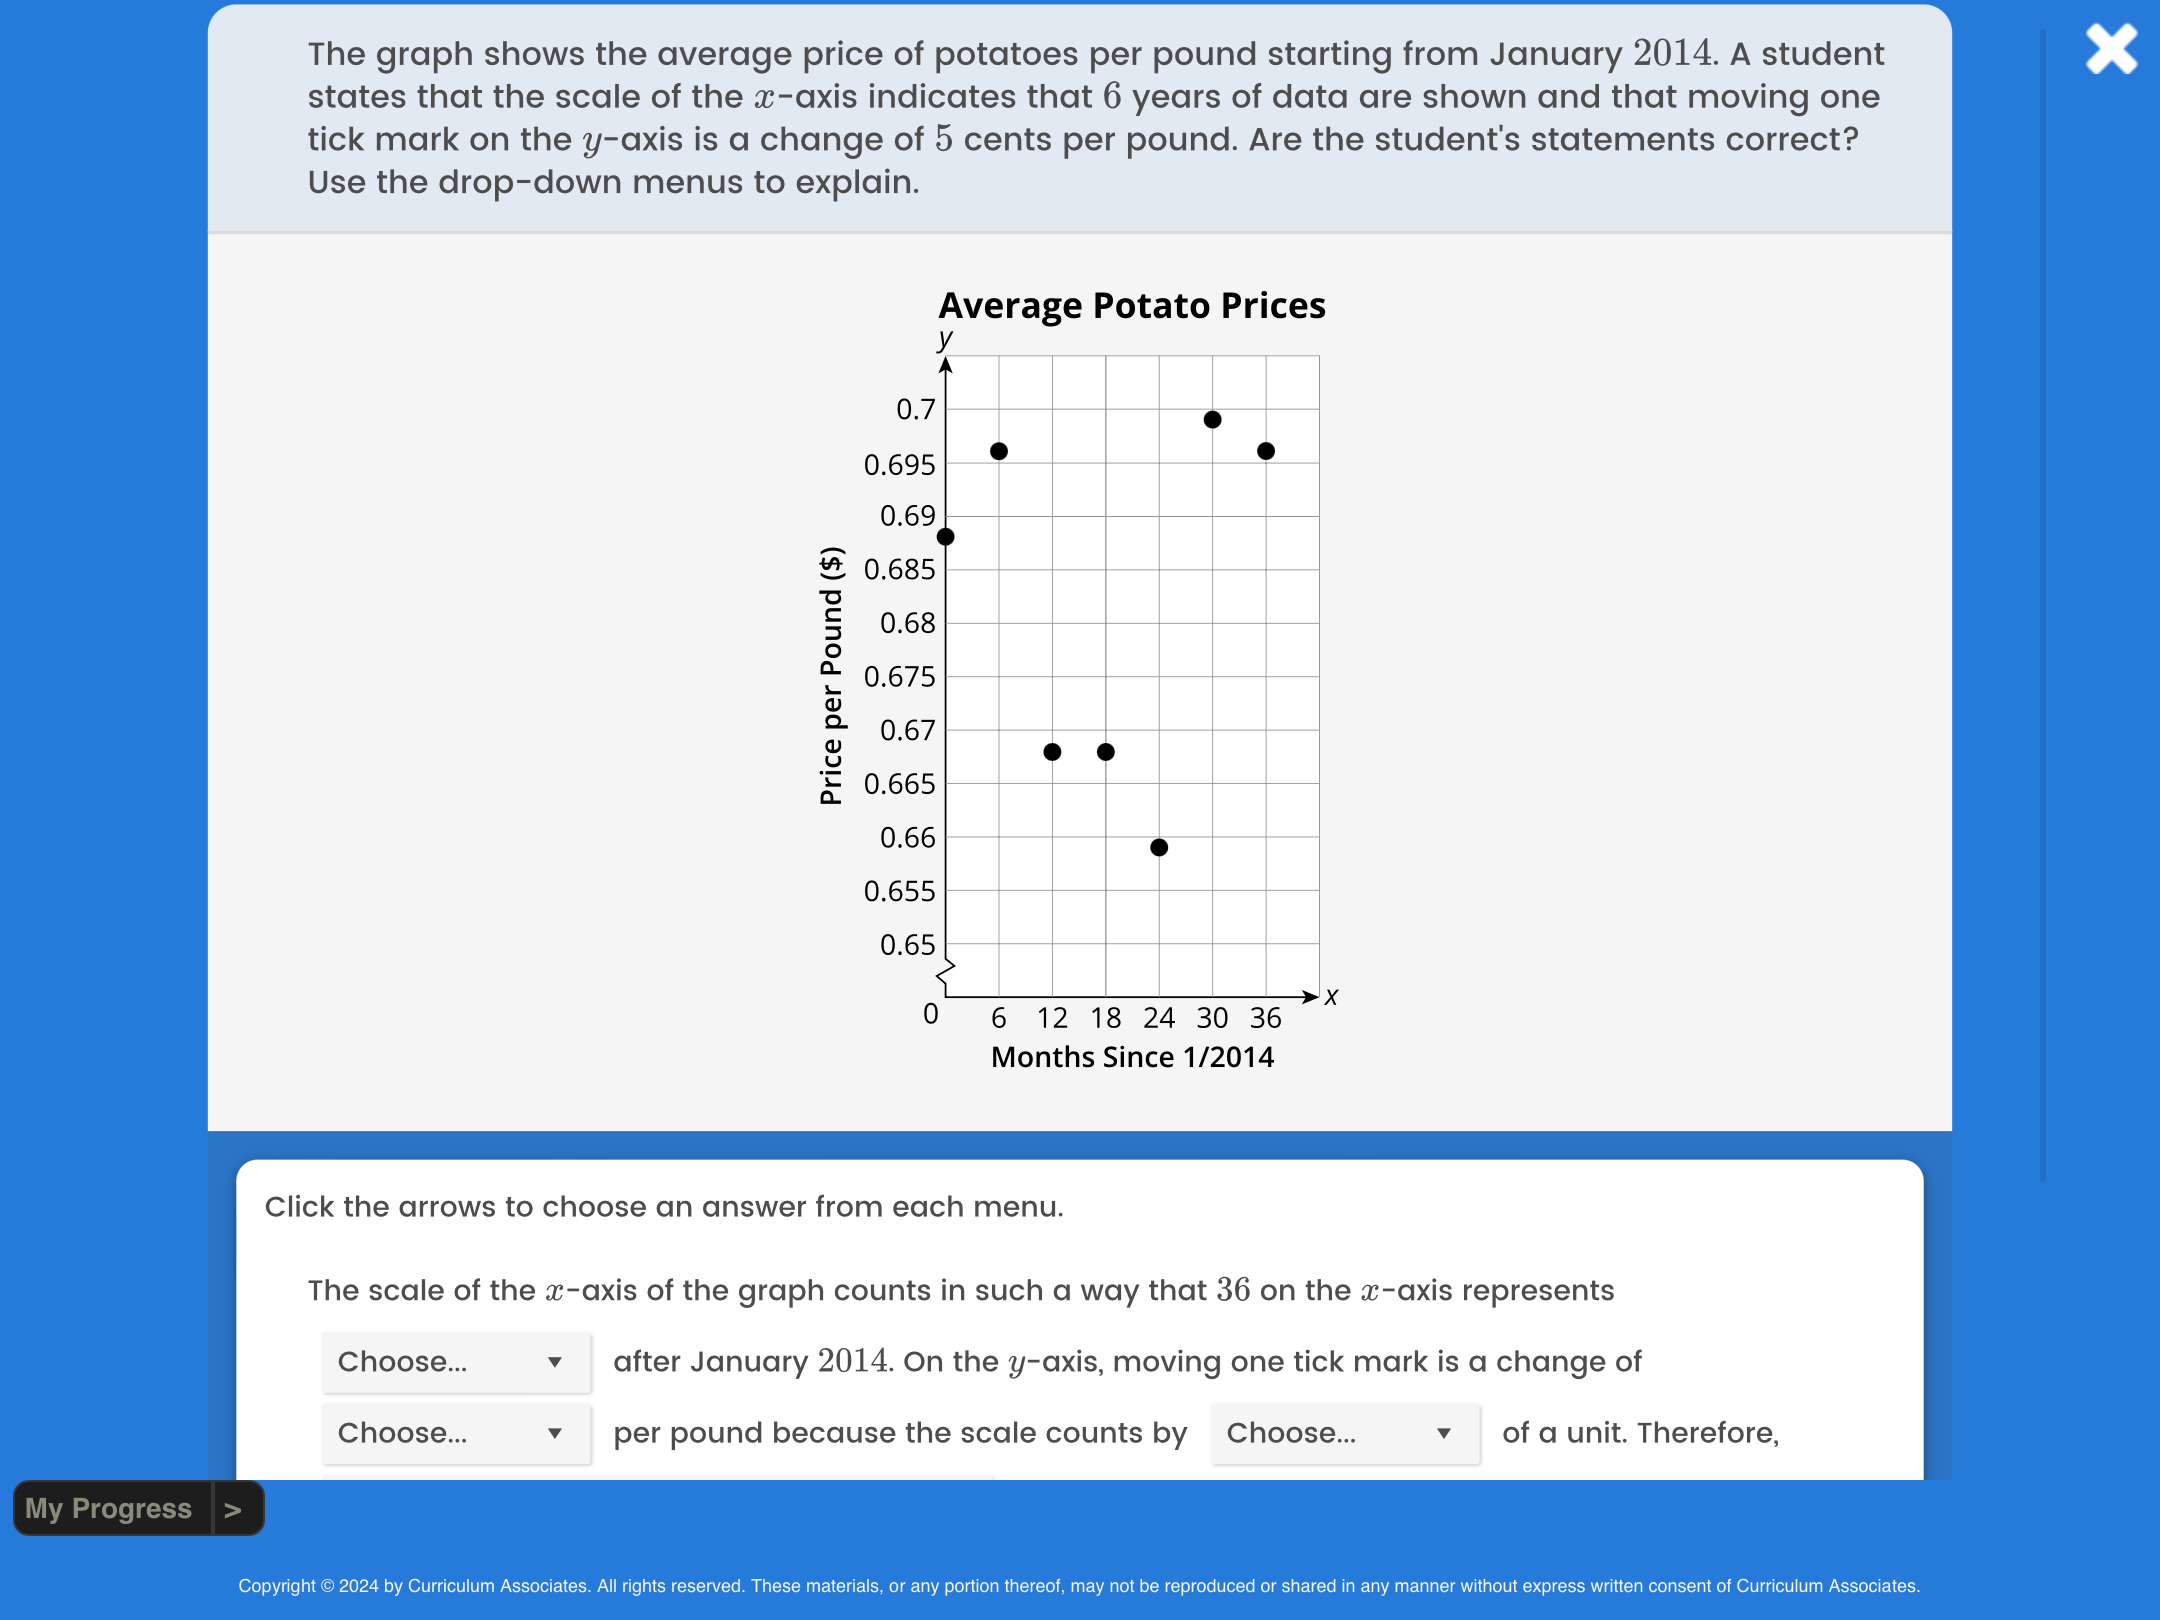Click the My Progress button

tap(107, 1509)
